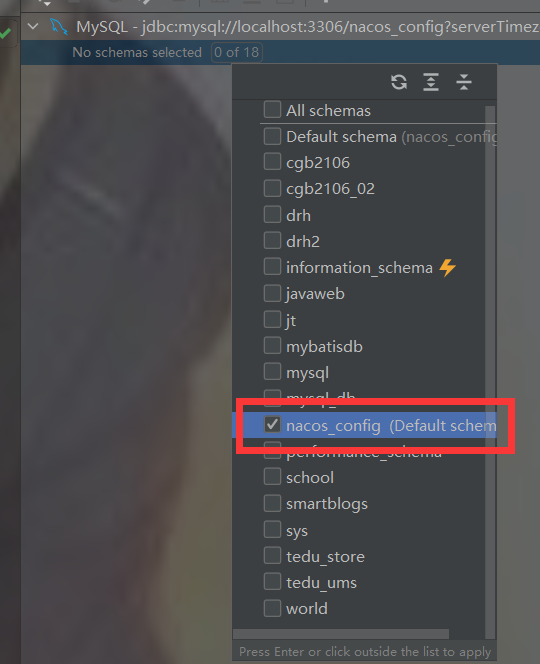The image size is (540, 664).
Task: Click the mybatisdb schema label
Action: [x=324, y=347]
